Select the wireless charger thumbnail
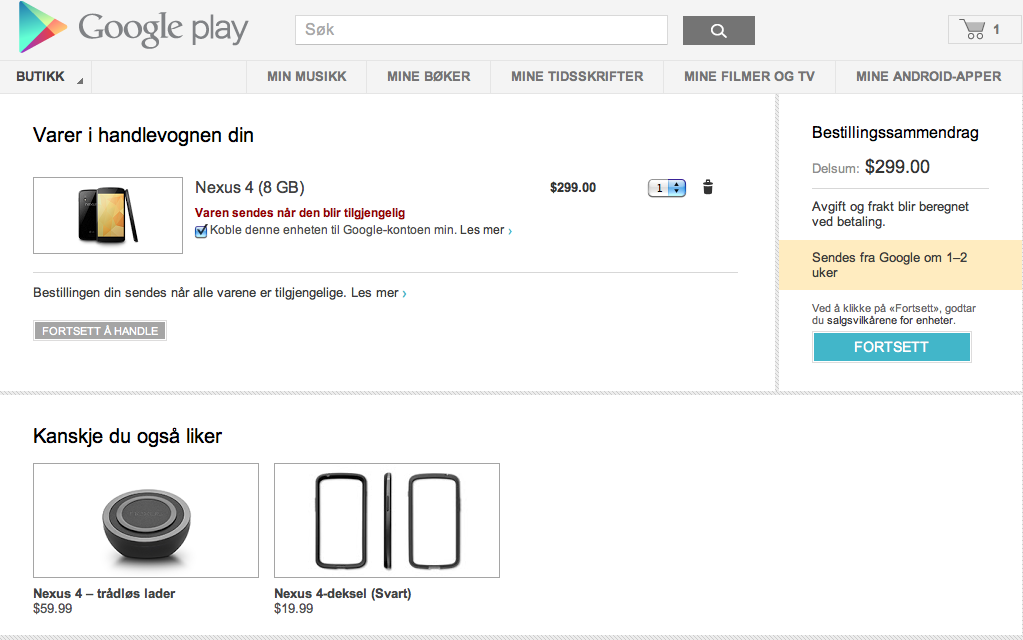The height and width of the screenshot is (640, 1023). pos(146,521)
